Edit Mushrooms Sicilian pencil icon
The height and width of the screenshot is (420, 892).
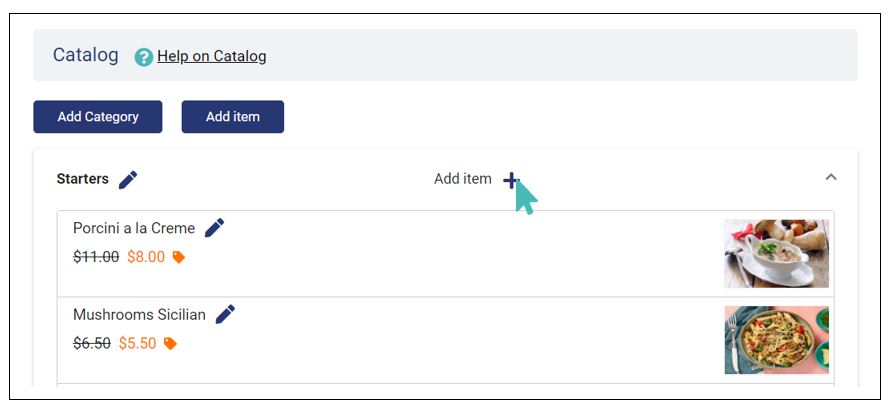225,314
